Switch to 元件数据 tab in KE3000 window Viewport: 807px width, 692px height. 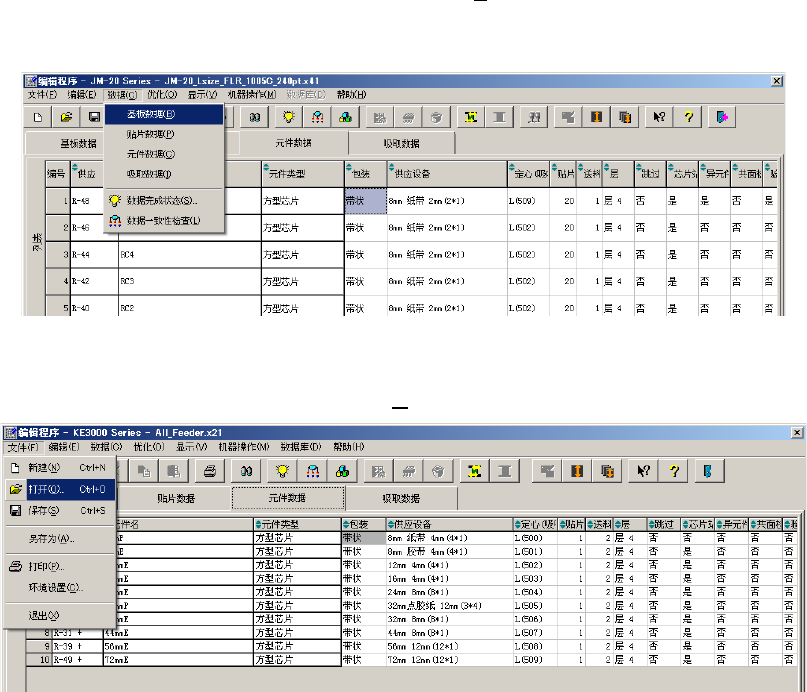pos(288,498)
